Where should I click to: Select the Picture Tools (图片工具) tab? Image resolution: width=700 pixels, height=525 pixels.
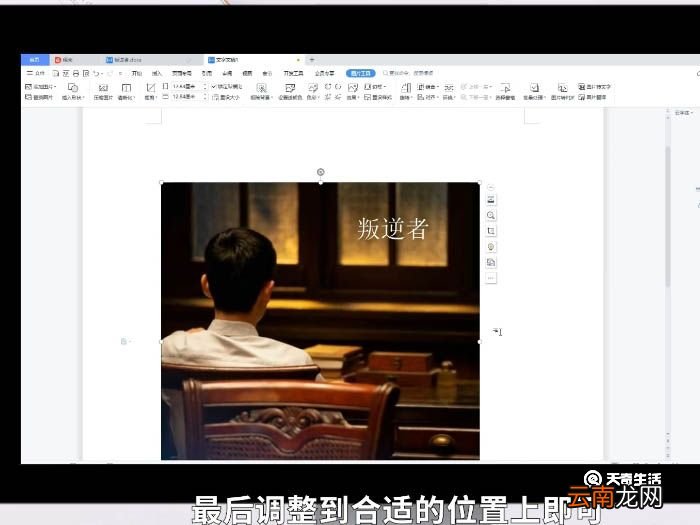click(x=361, y=73)
